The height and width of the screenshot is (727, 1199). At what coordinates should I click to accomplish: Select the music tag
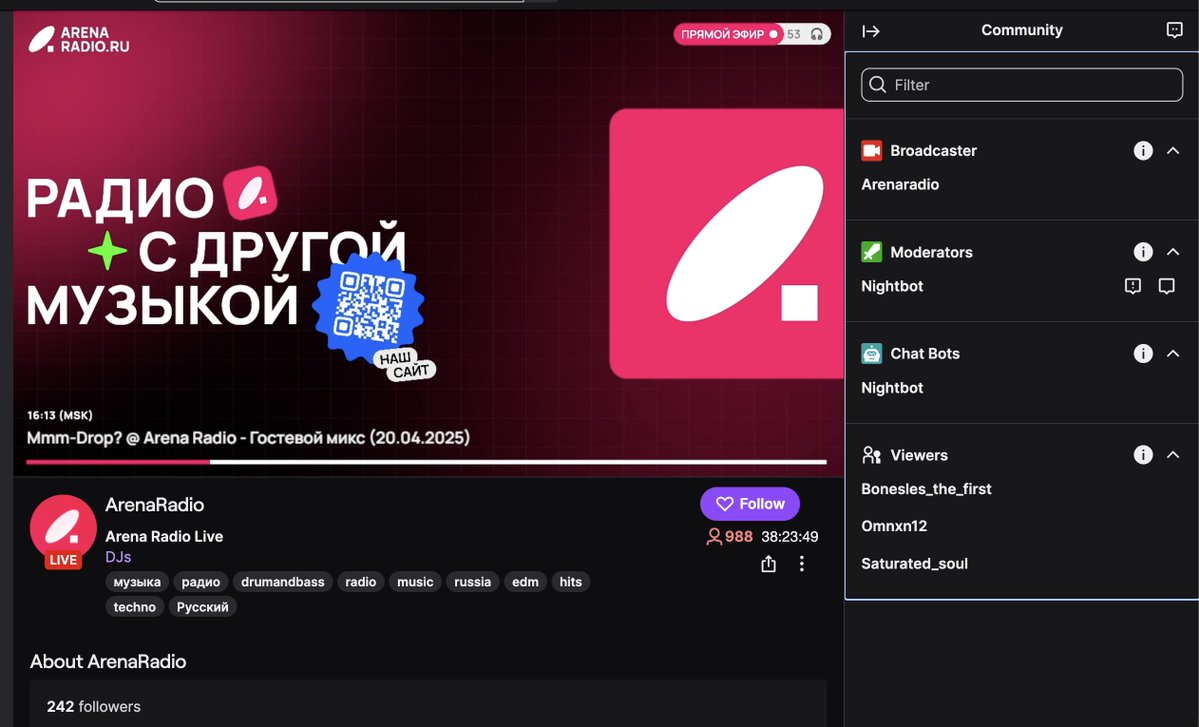click(x=415, y=582)
